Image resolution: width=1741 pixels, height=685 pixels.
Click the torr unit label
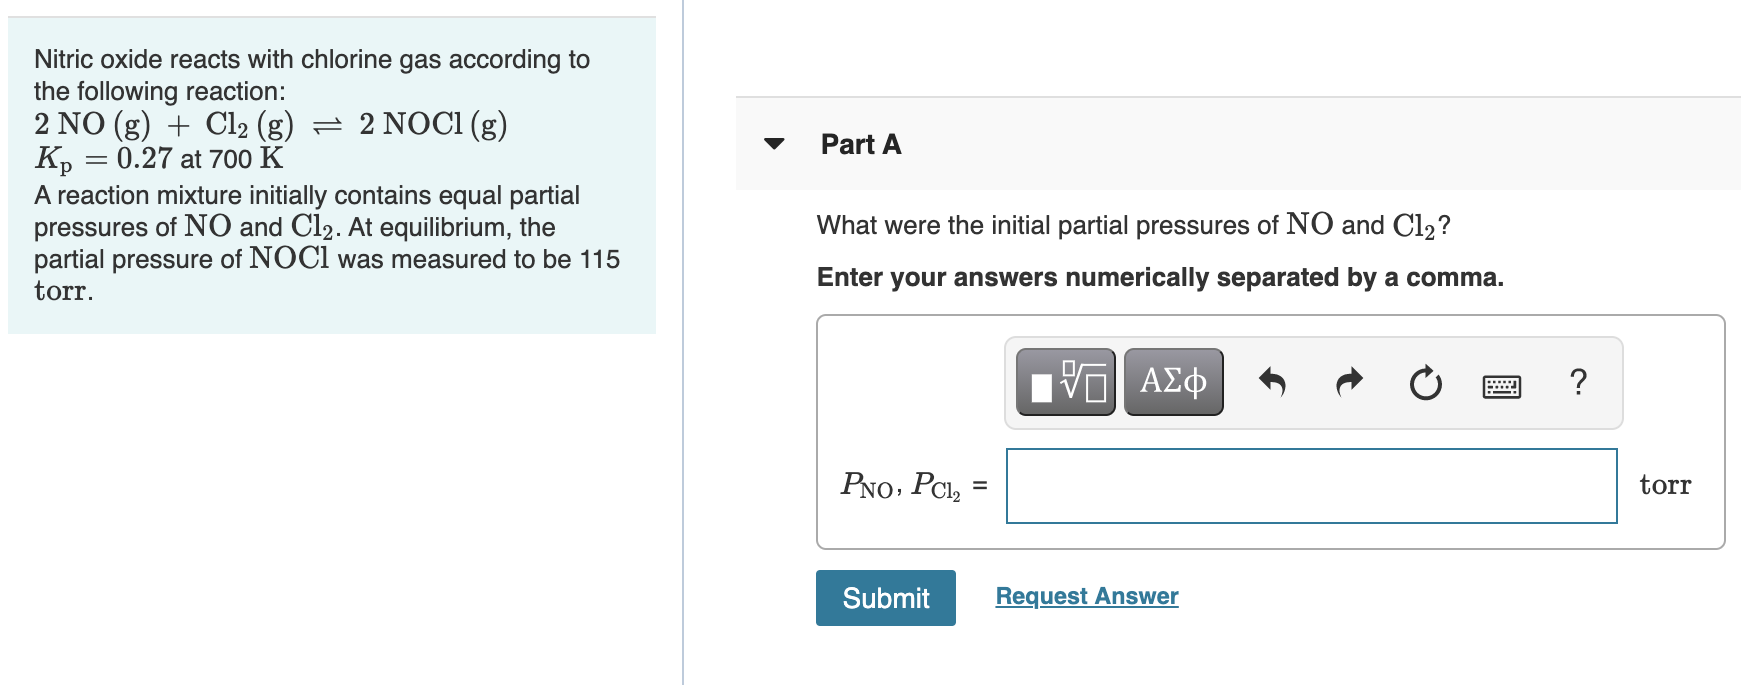point(1665,485)
